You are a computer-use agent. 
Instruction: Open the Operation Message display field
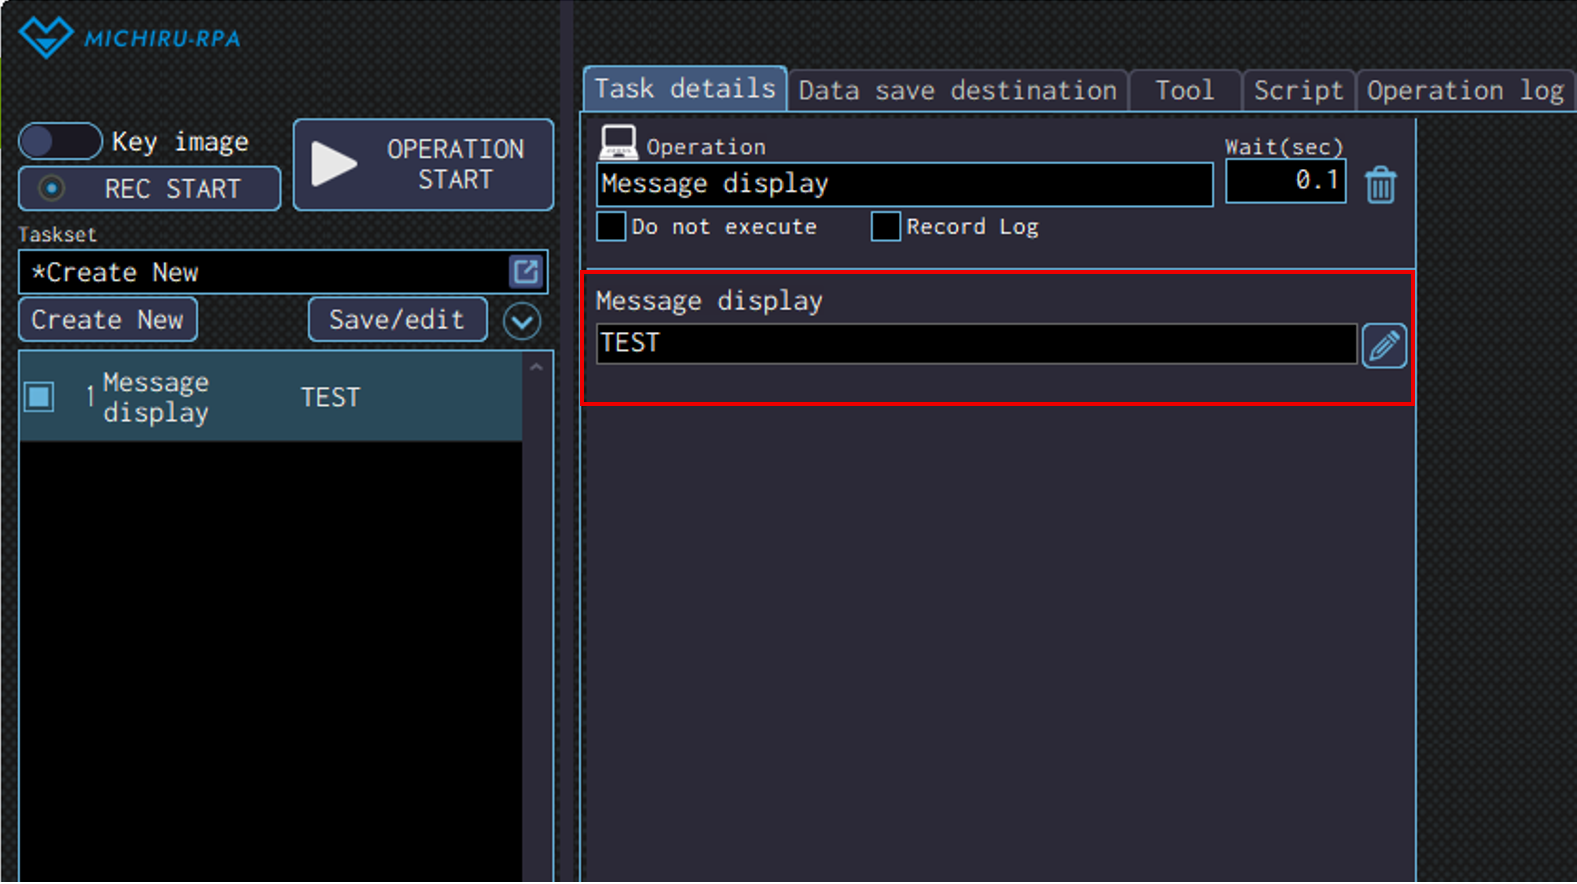coord(904,185)
